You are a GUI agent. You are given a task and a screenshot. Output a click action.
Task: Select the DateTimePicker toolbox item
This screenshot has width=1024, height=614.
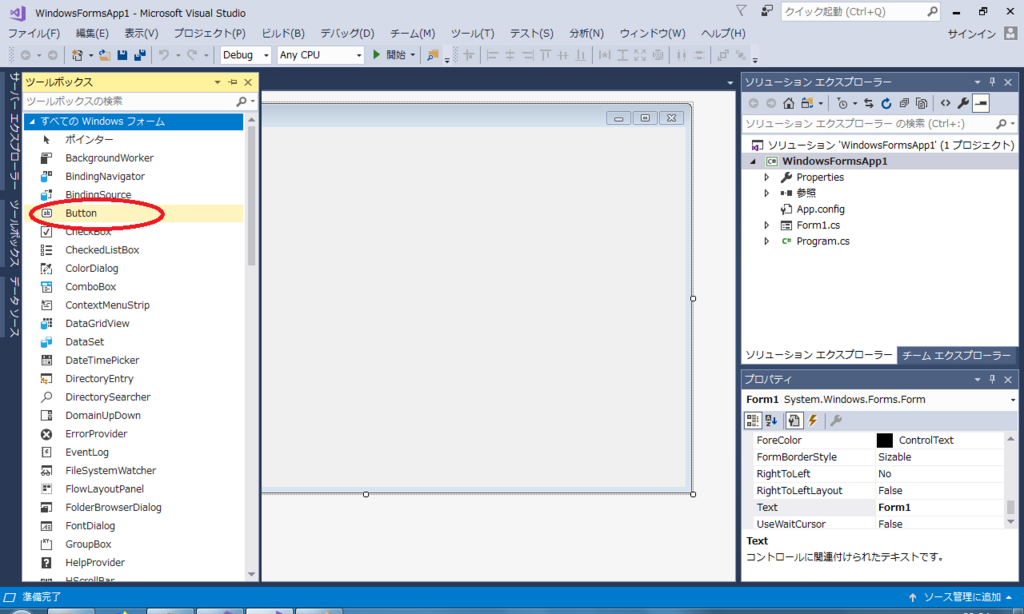(x=102, y=360)
